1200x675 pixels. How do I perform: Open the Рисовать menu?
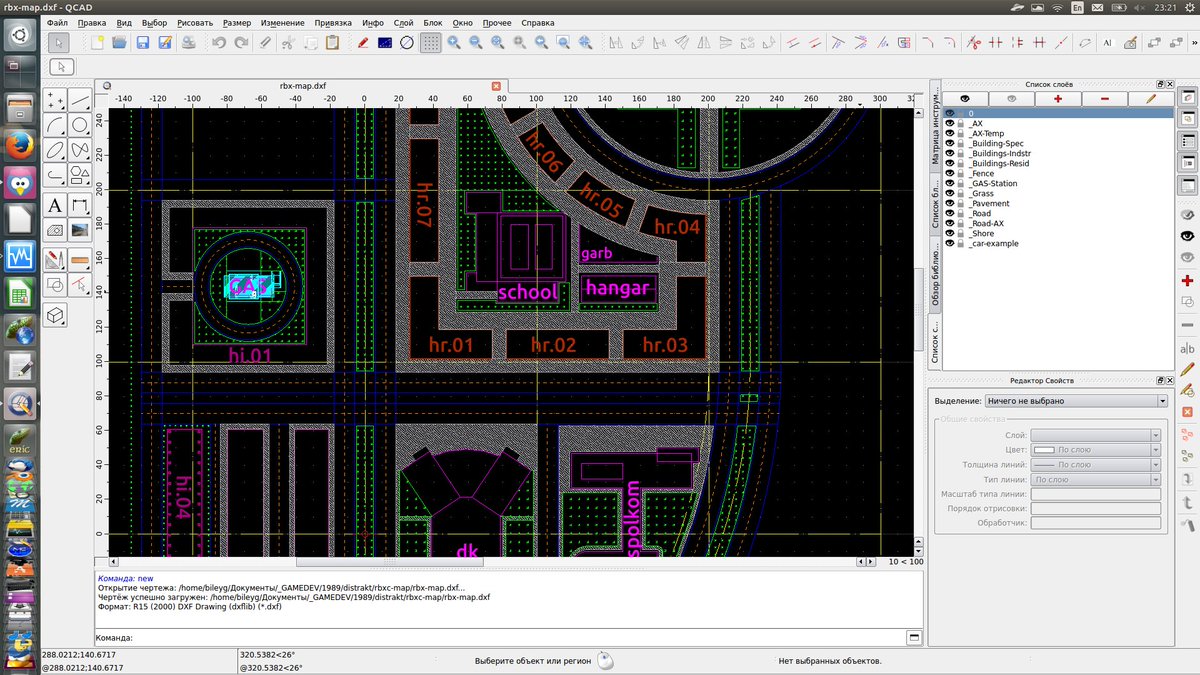pyautogui.click(x=194, y=22)
